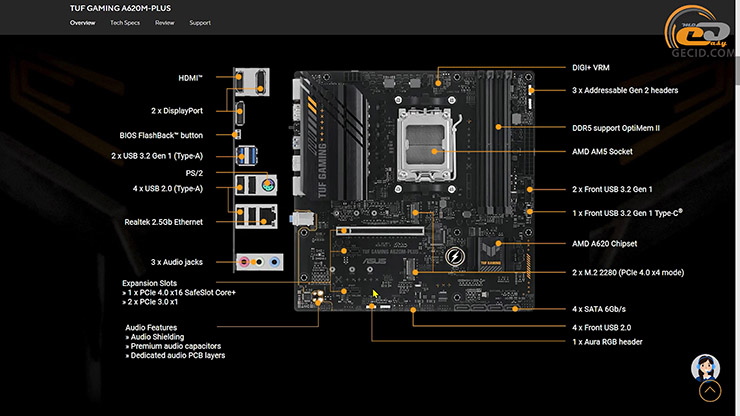This screenshot has height=416, width=740.
Task: Select the '4 x SATA 6Gb/s' label
Action: [x=599, y=309]
